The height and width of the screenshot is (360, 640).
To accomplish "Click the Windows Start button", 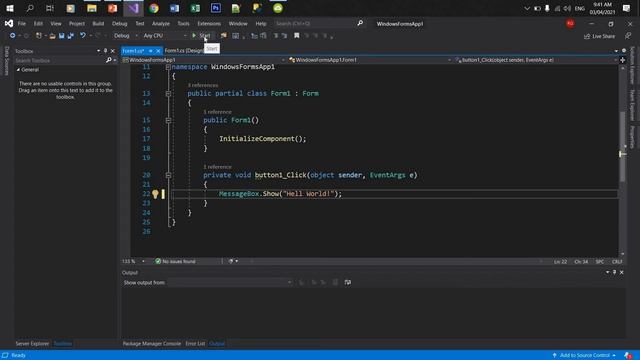I will point(10,8).
